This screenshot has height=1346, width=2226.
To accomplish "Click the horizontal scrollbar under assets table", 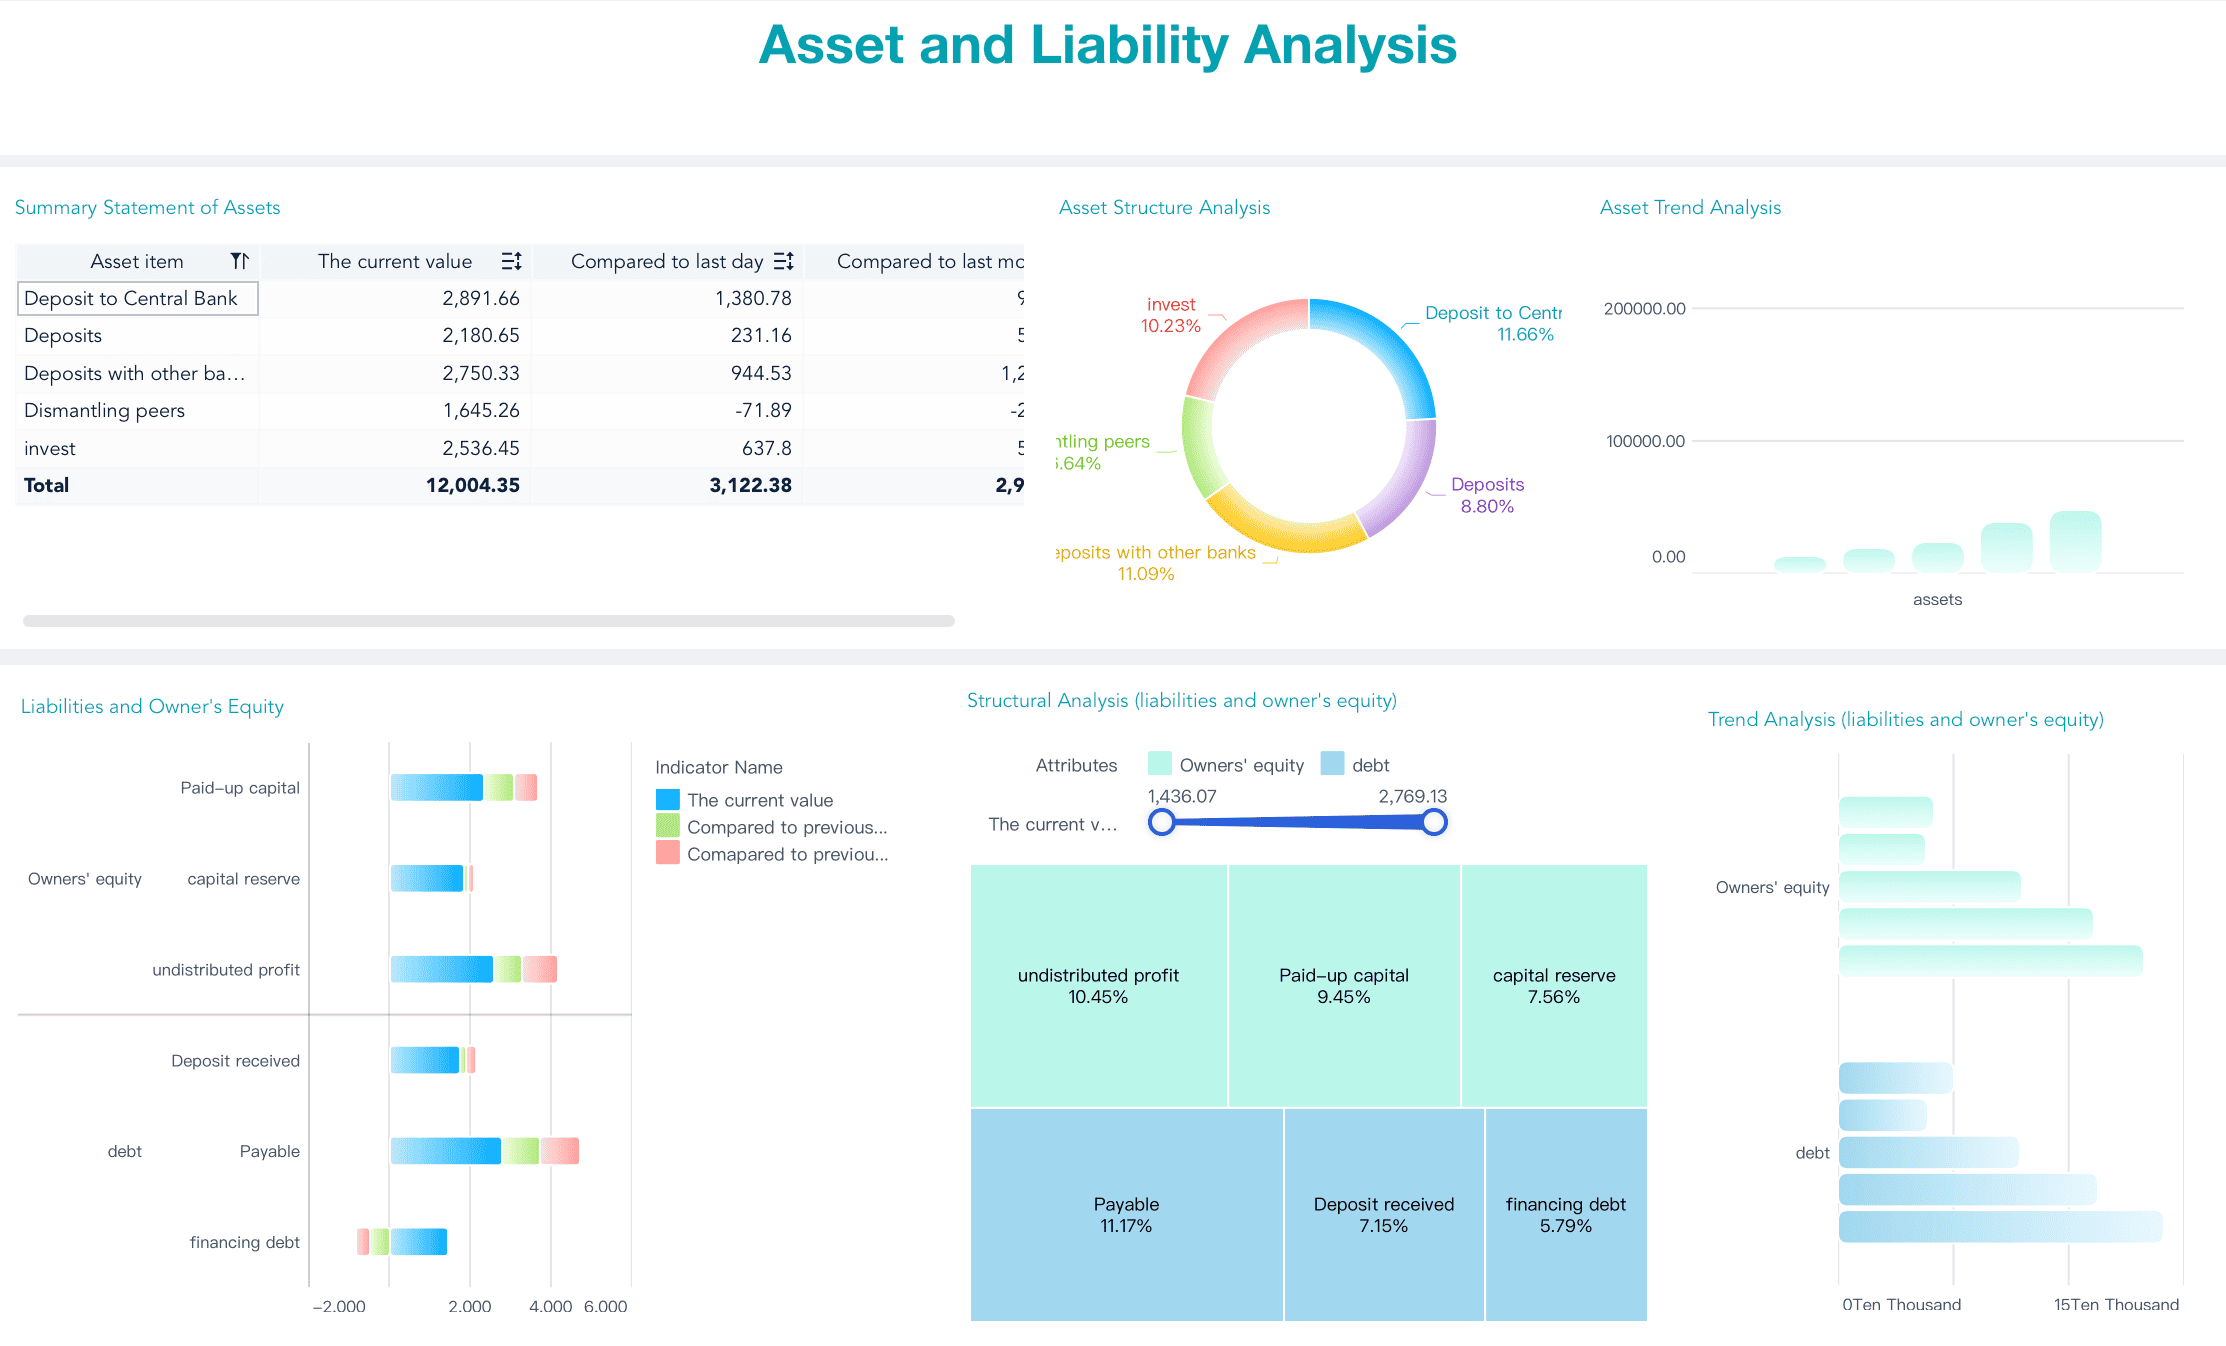I will (x=488, y=621).
